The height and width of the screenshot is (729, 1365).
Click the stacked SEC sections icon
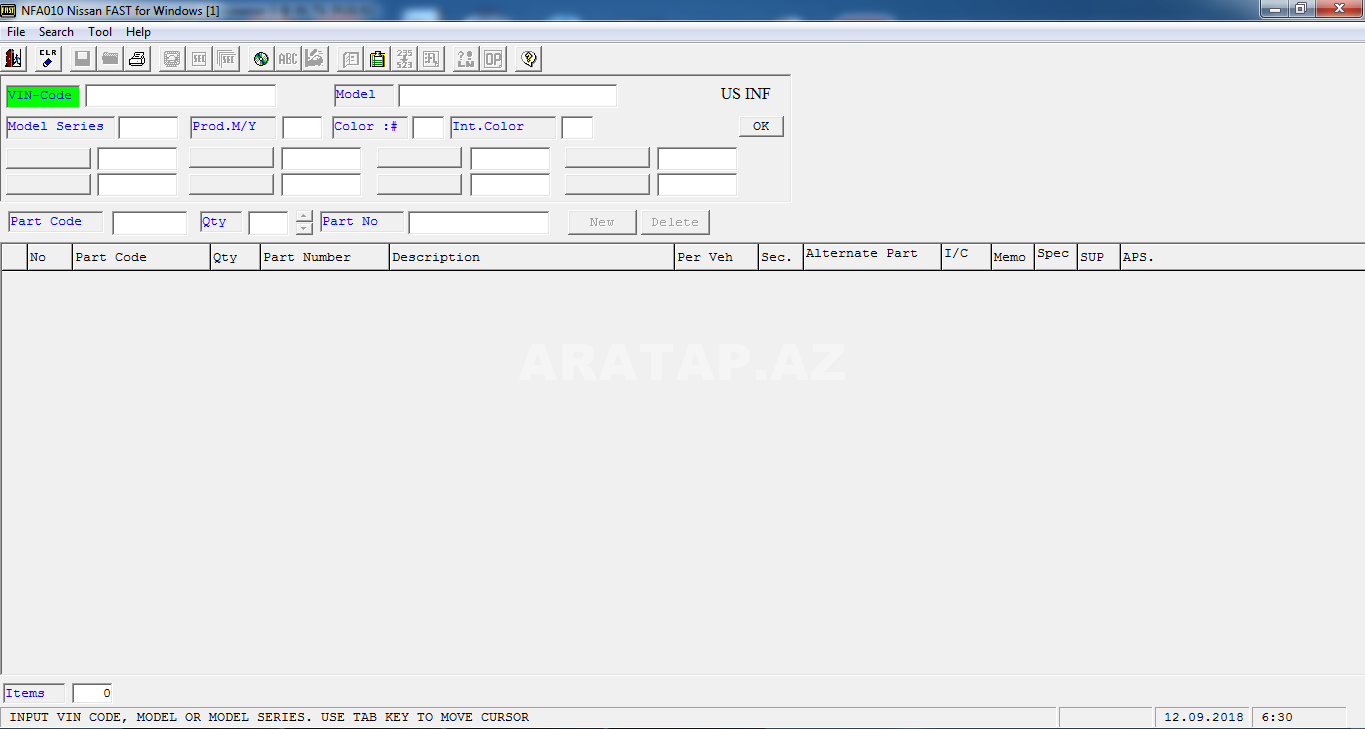click(226, 59)
